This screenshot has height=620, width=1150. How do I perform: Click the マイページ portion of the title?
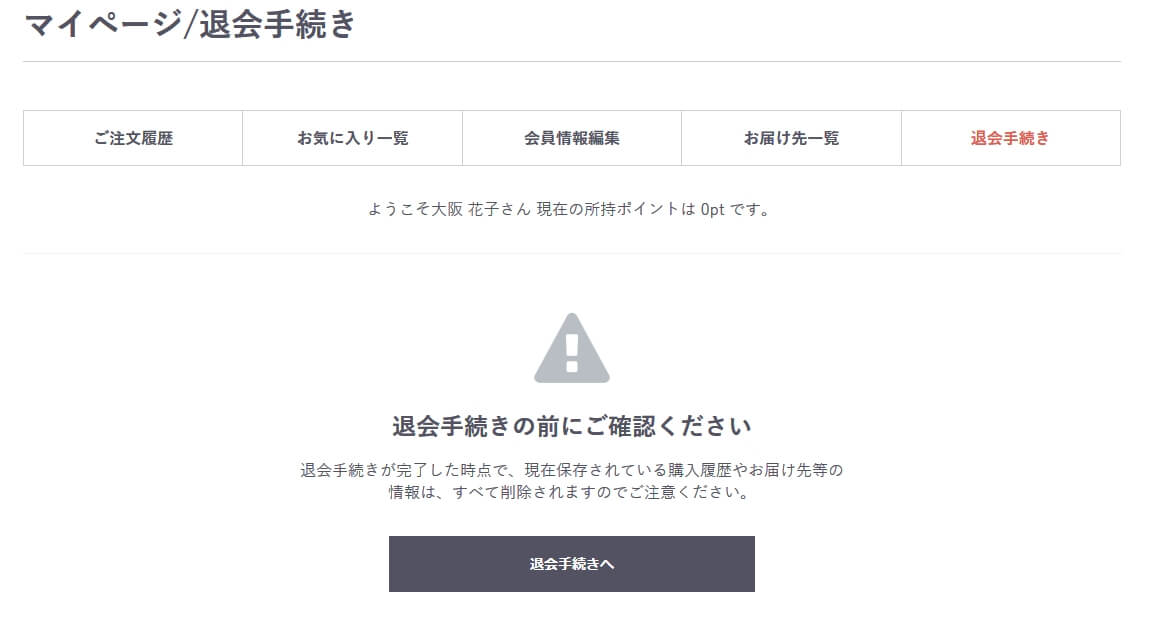point(102,23)
